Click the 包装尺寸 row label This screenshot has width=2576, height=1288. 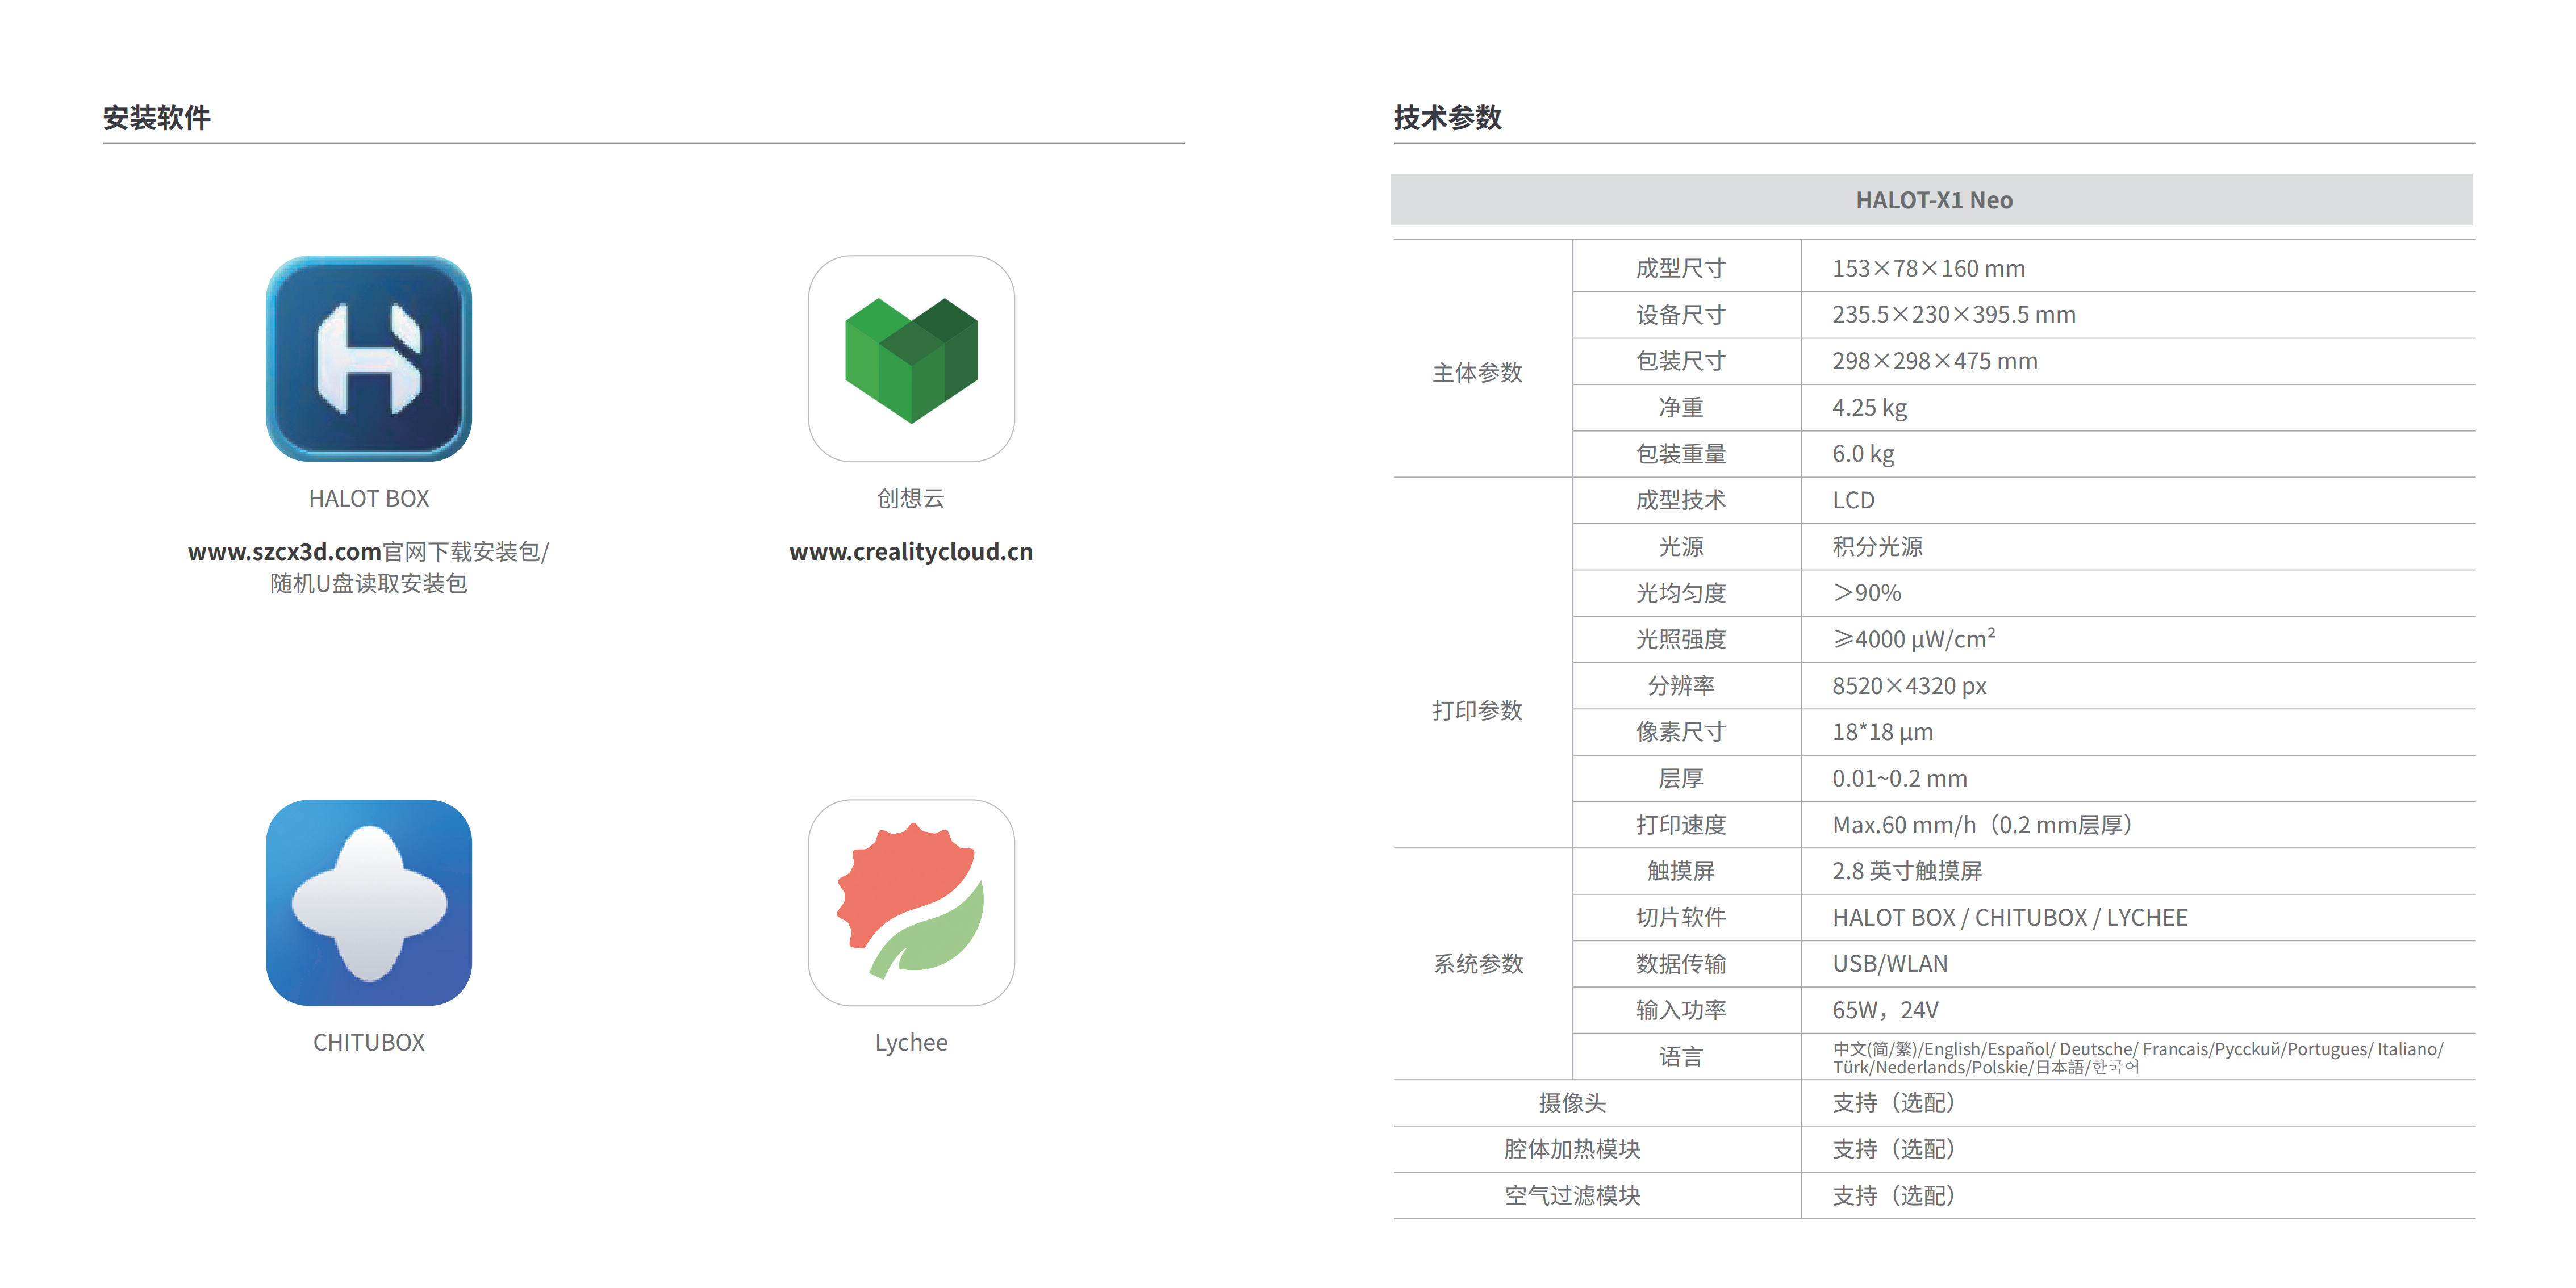pos(1681,361)
